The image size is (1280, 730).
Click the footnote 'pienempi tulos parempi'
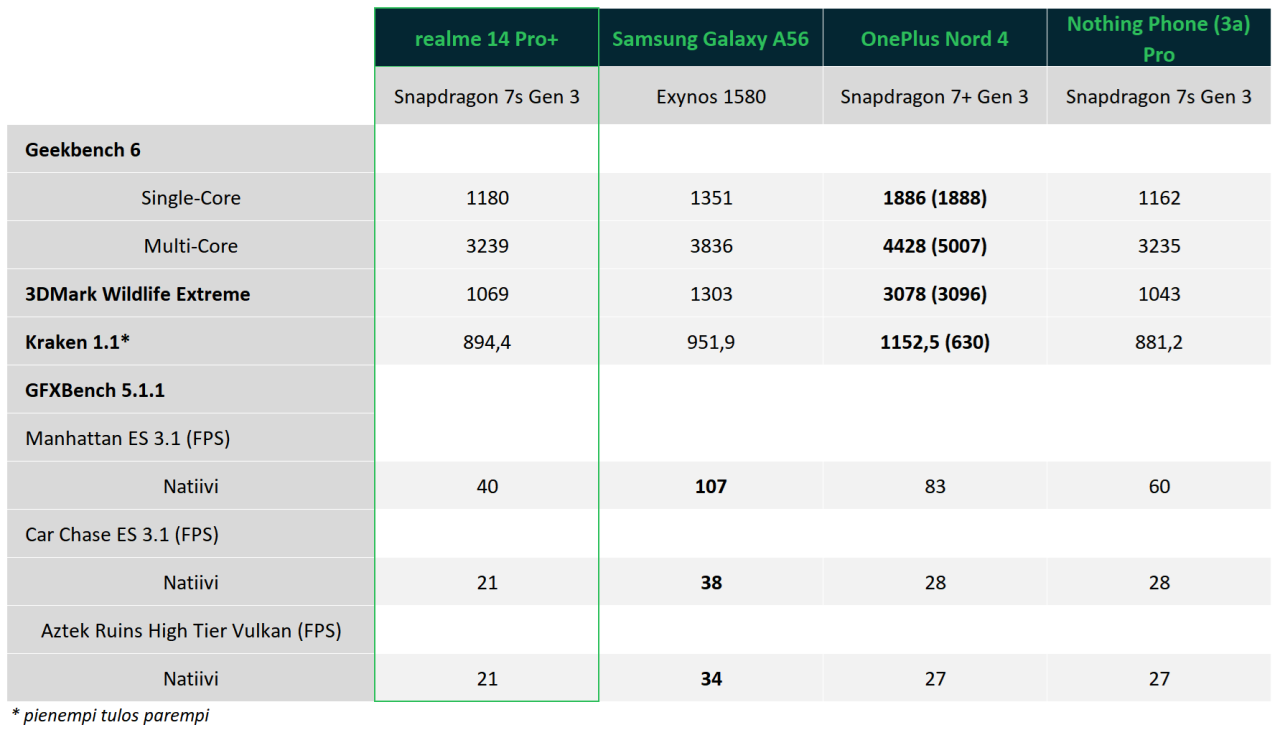click(x=117, y=715)
